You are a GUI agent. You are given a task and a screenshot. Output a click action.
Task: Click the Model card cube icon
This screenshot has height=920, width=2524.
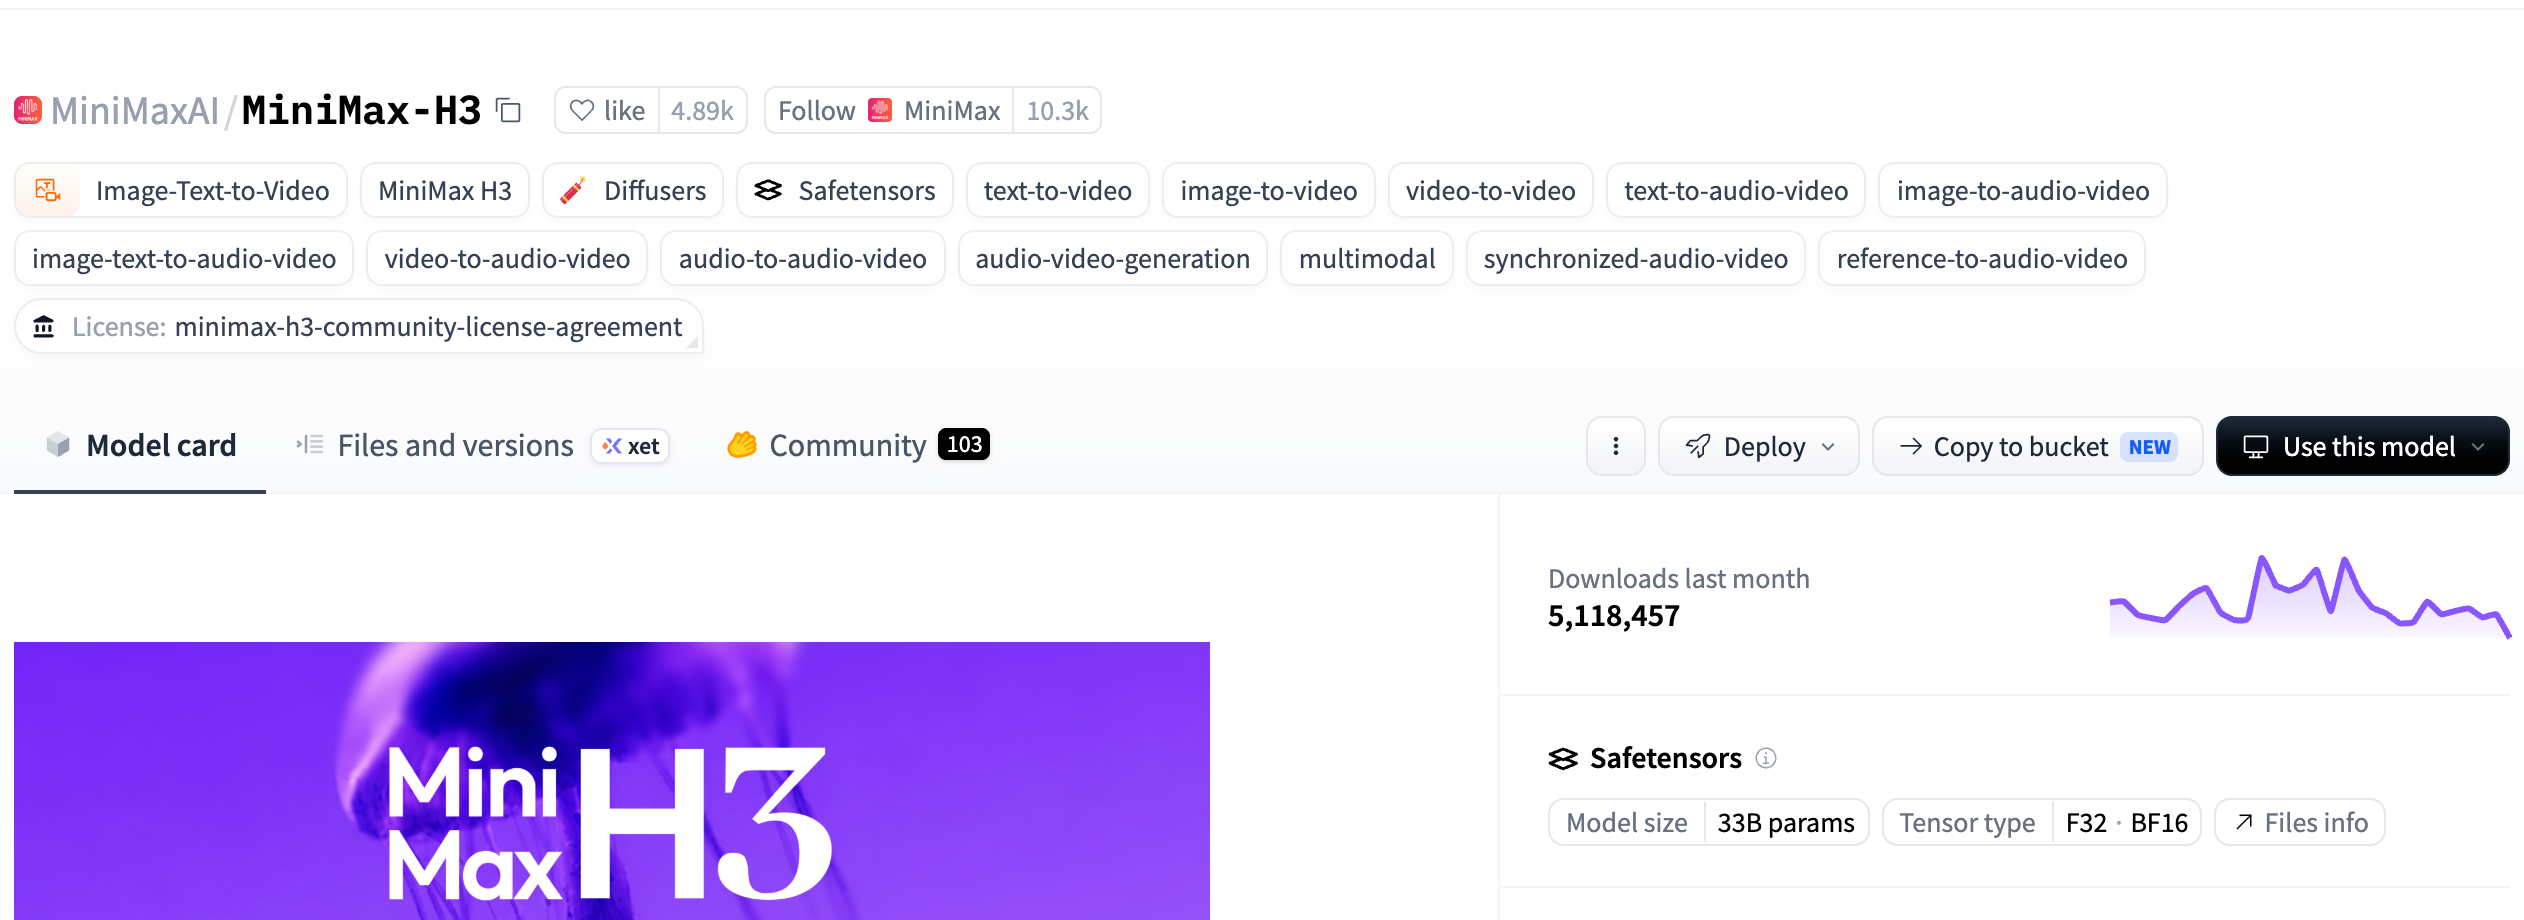pyautogui.click(x=58, y=445)
